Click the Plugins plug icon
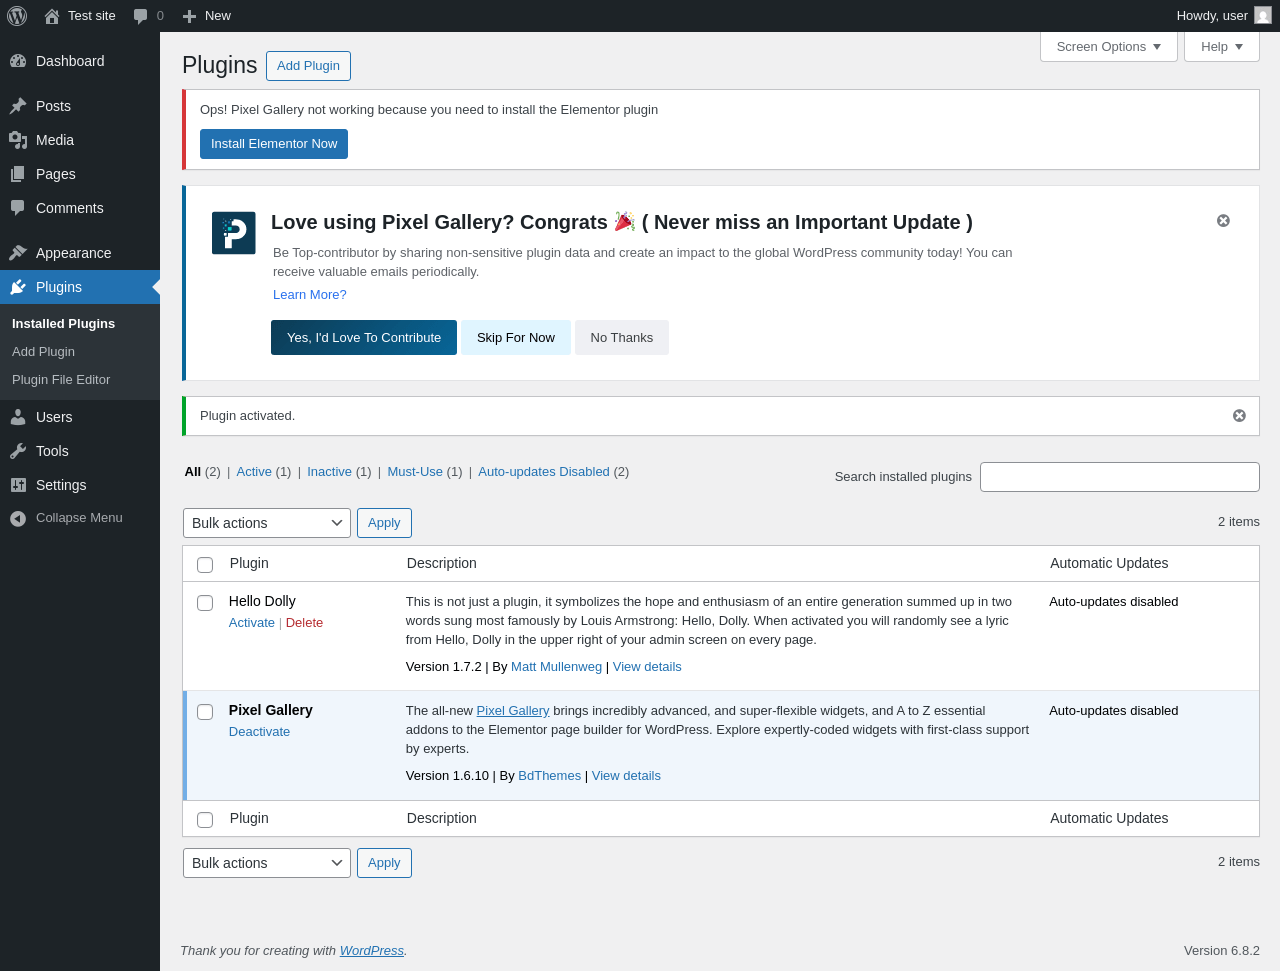This screenshot has height=971, width=1280. tap(18, 287)
